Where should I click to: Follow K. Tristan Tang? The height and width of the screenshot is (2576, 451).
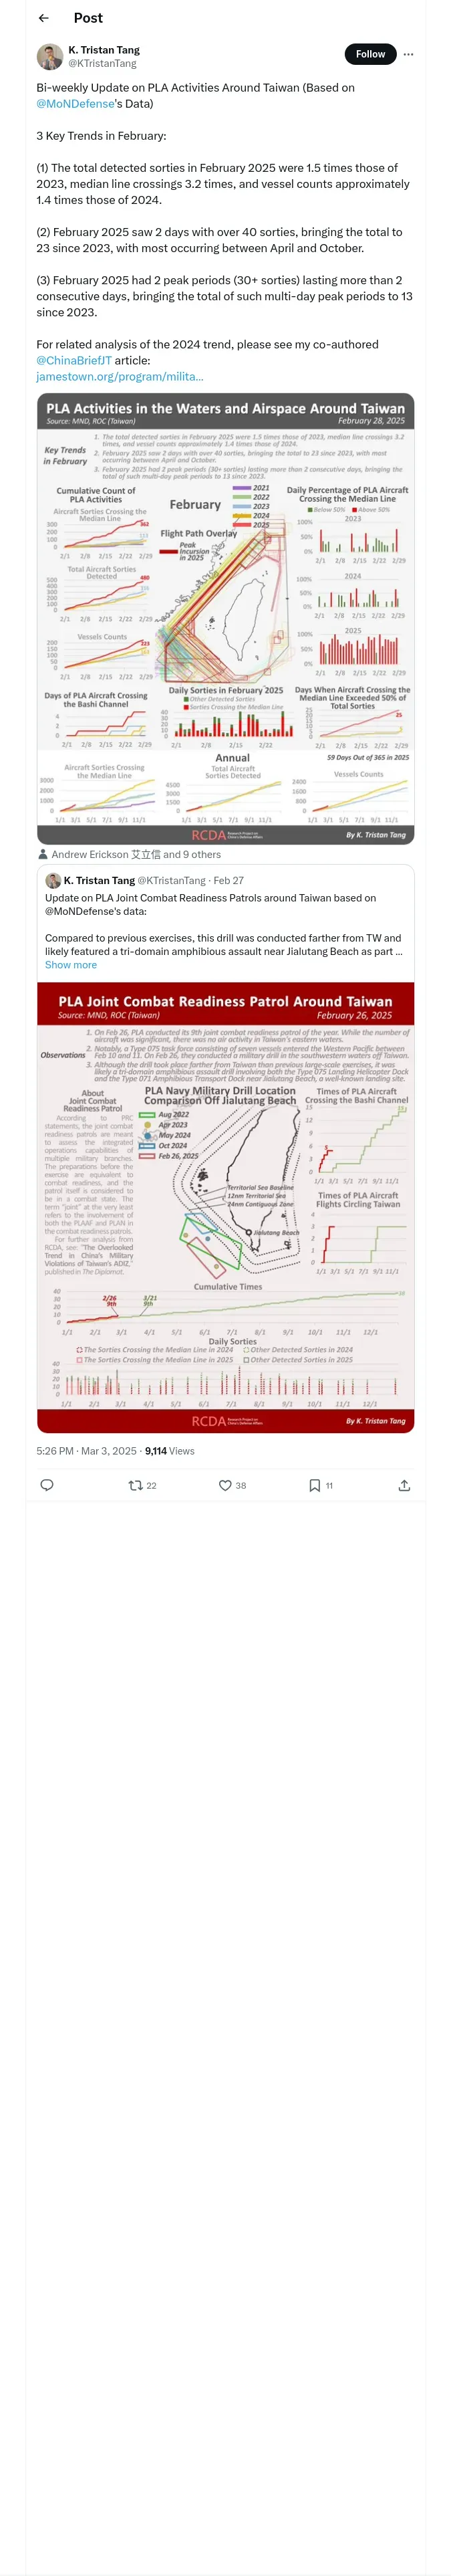tap(370, 54)
